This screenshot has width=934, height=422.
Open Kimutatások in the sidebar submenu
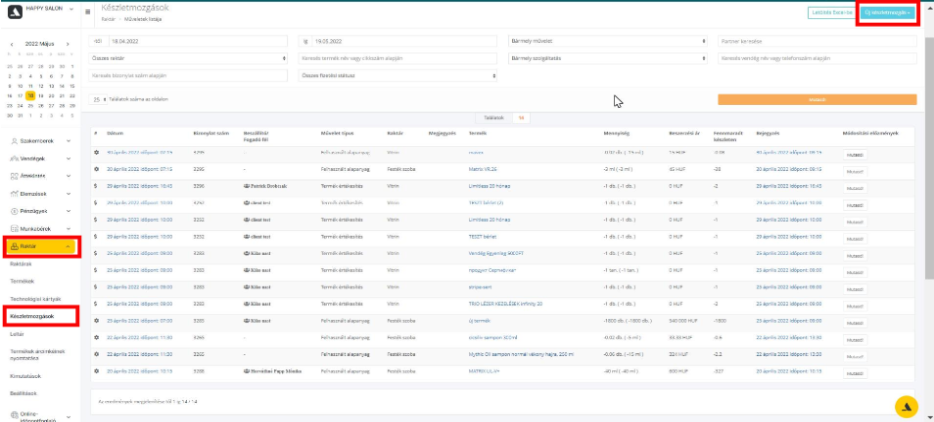[27, 376]
